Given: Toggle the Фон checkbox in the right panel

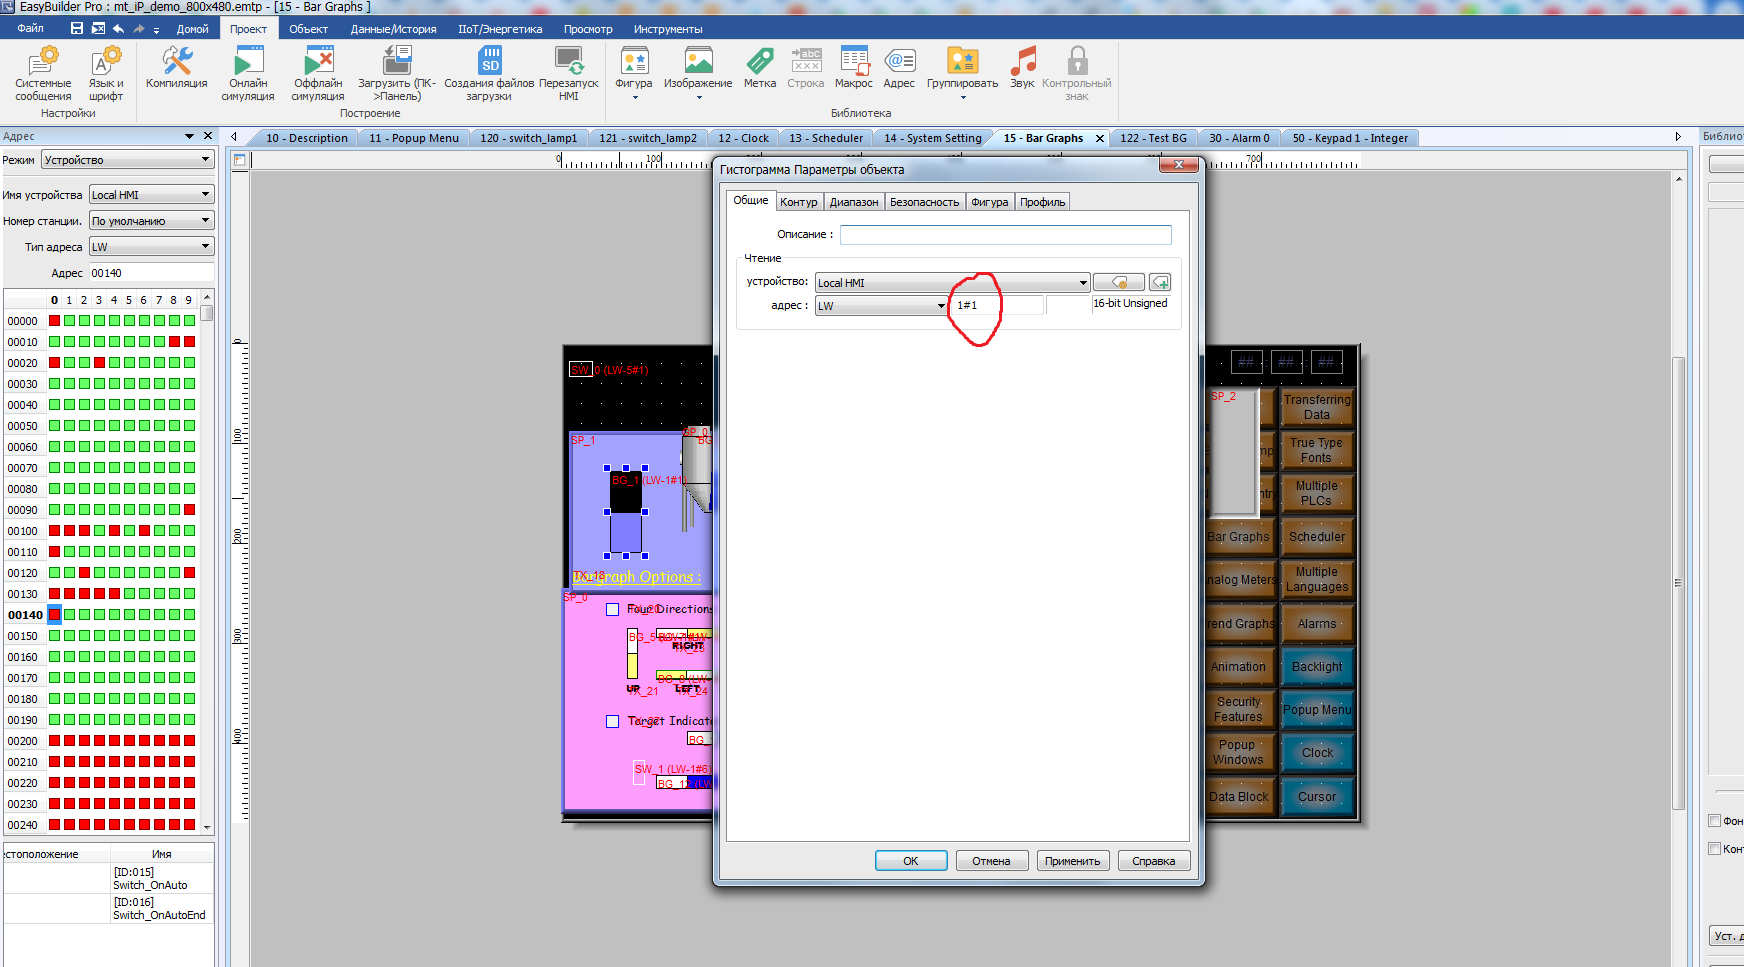Looking at the screenshot, I should pyautogui.click(x=1714, y=821).
